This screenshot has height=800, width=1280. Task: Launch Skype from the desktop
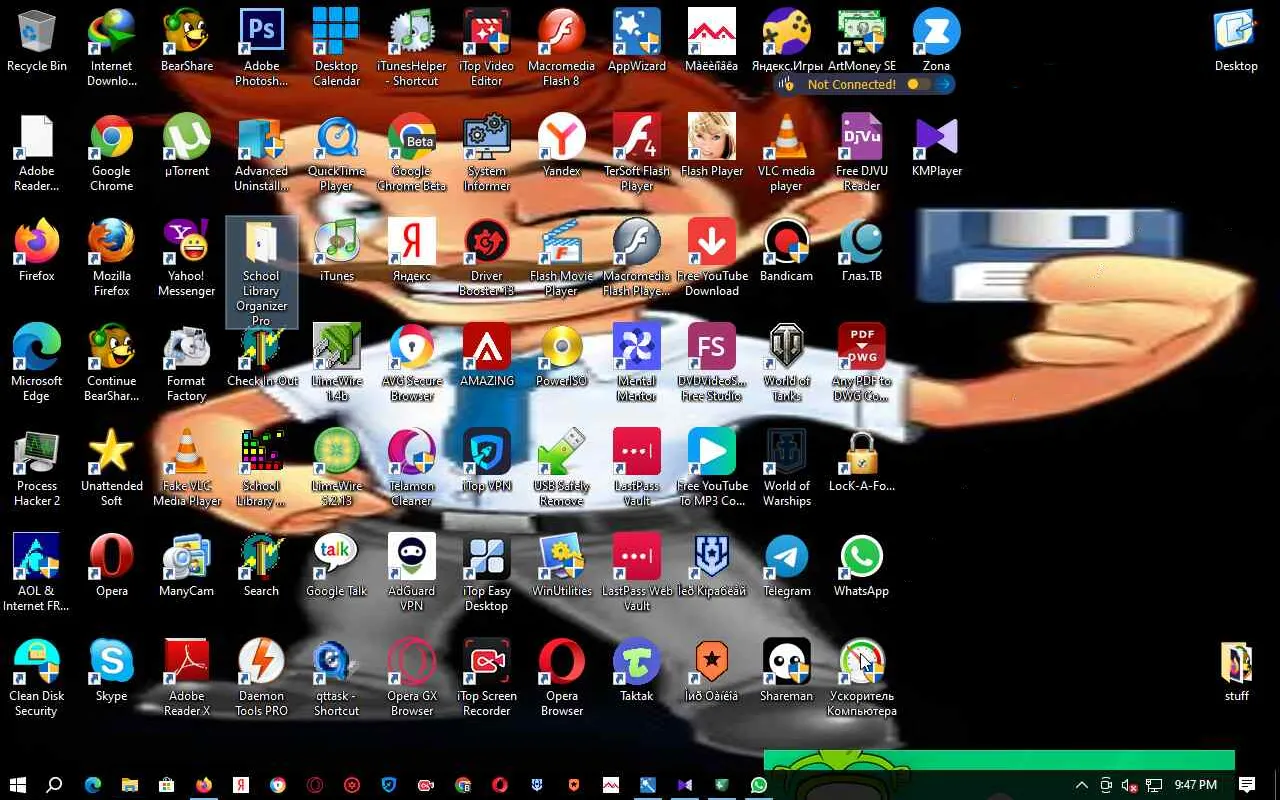pyautogui.click(x=111, y=671)
